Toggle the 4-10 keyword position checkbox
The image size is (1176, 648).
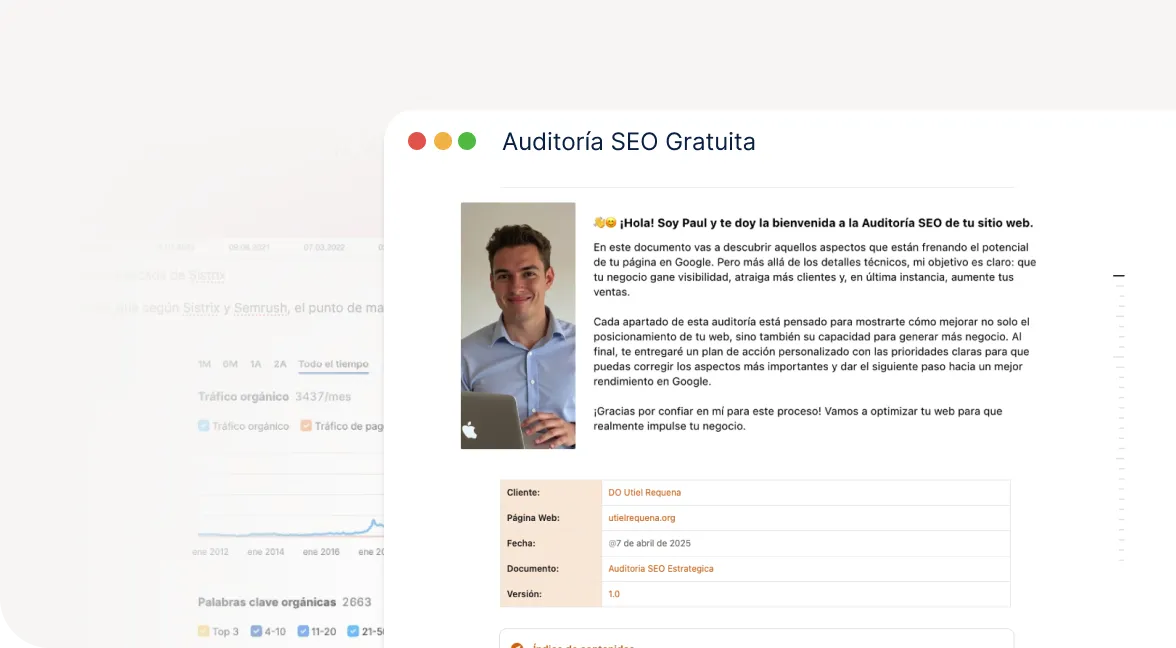(x=257, y=632)
